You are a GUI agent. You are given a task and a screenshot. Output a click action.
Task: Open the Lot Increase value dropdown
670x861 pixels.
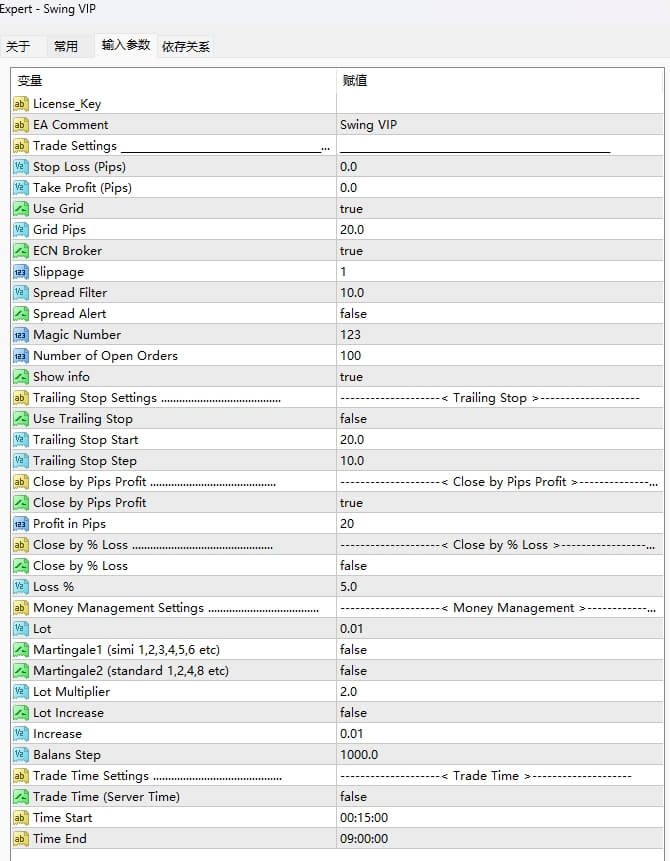(353, 713)
